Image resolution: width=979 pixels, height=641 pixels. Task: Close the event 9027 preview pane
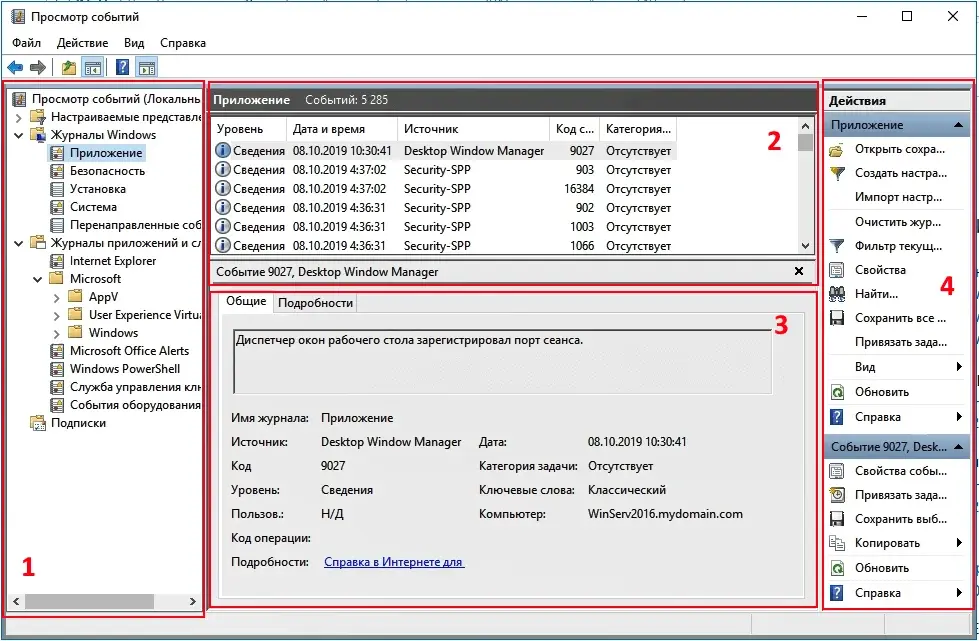click(x=798, y=271)
